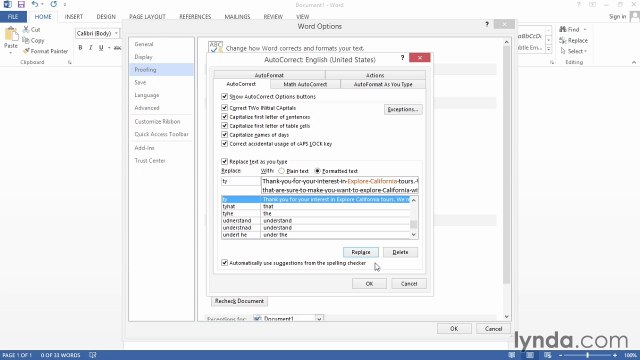Expand the Styles gallery more arrow
The height and width of the screenshot is (360, 640).
(x=549, y=49)
